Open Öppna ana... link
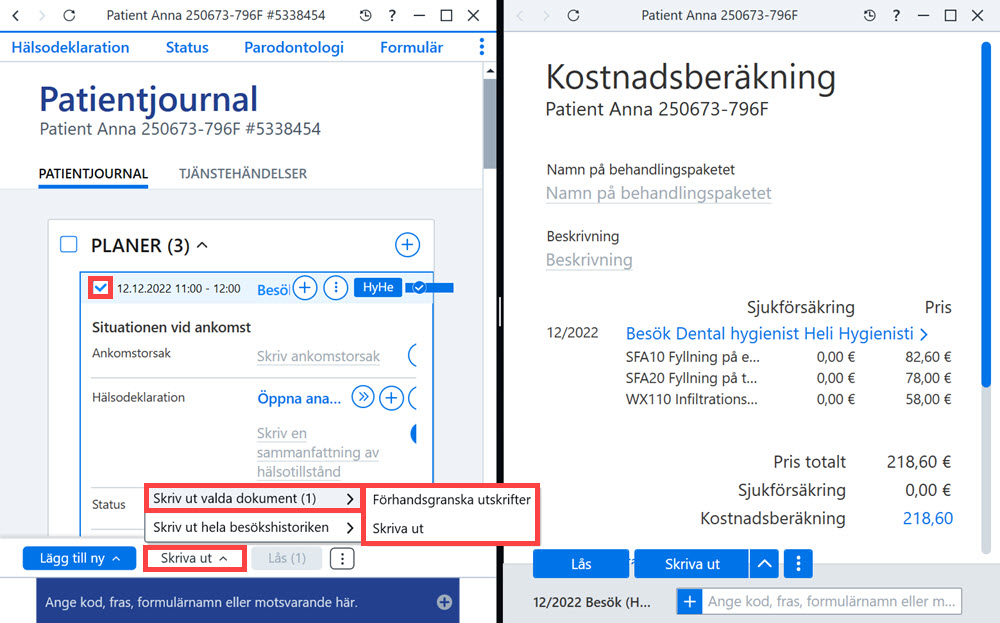The width and height of the screenshot is (1000, 623). click(299, 399)
